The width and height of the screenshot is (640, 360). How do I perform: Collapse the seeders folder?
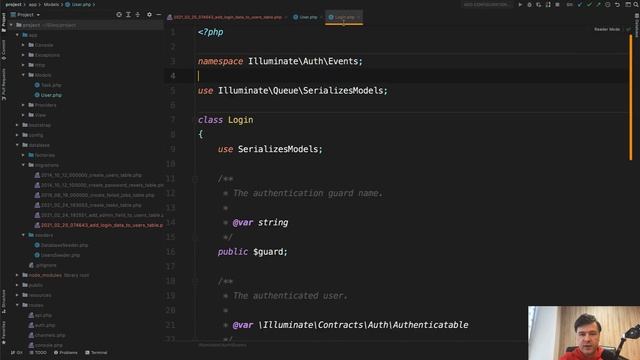(23, 235)
